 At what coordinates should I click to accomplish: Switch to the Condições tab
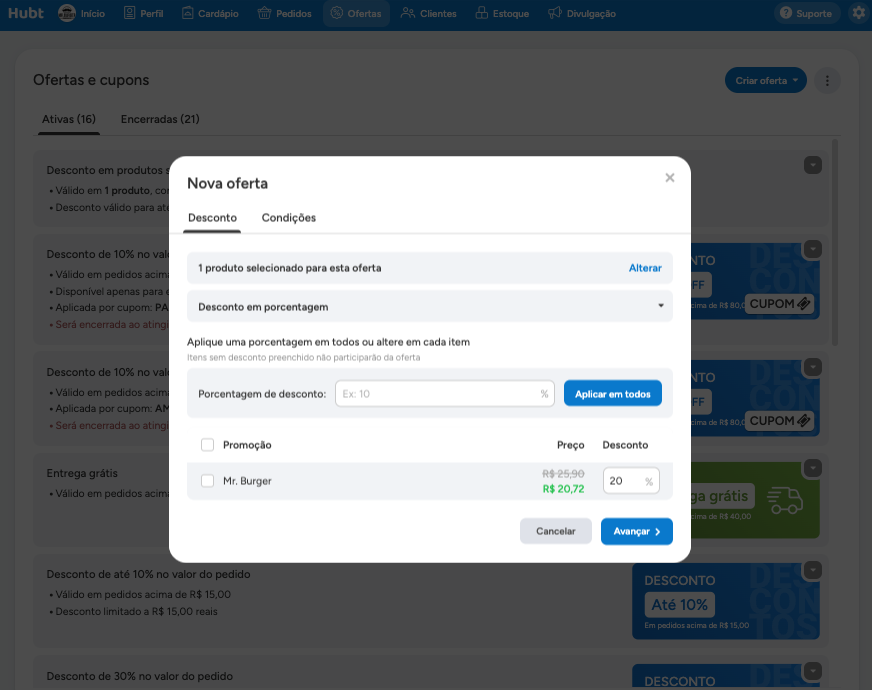click(289, 218)
